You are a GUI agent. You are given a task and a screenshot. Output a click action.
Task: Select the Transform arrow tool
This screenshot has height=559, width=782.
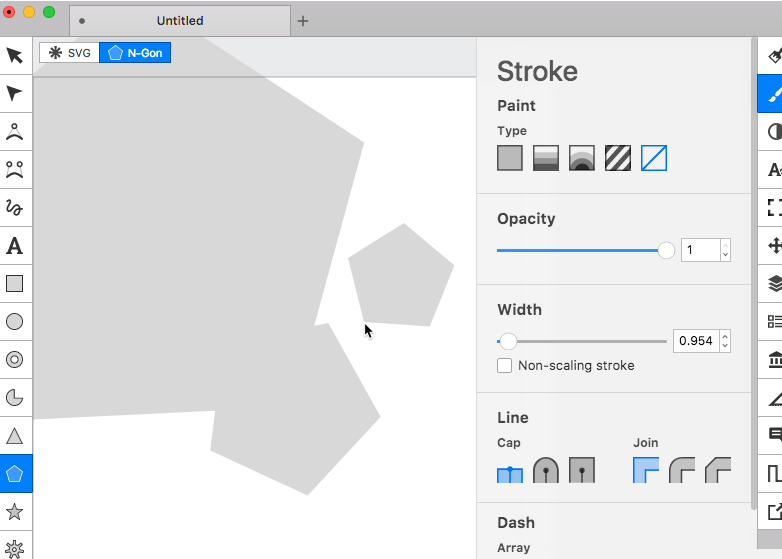click(x=15, y=55)
